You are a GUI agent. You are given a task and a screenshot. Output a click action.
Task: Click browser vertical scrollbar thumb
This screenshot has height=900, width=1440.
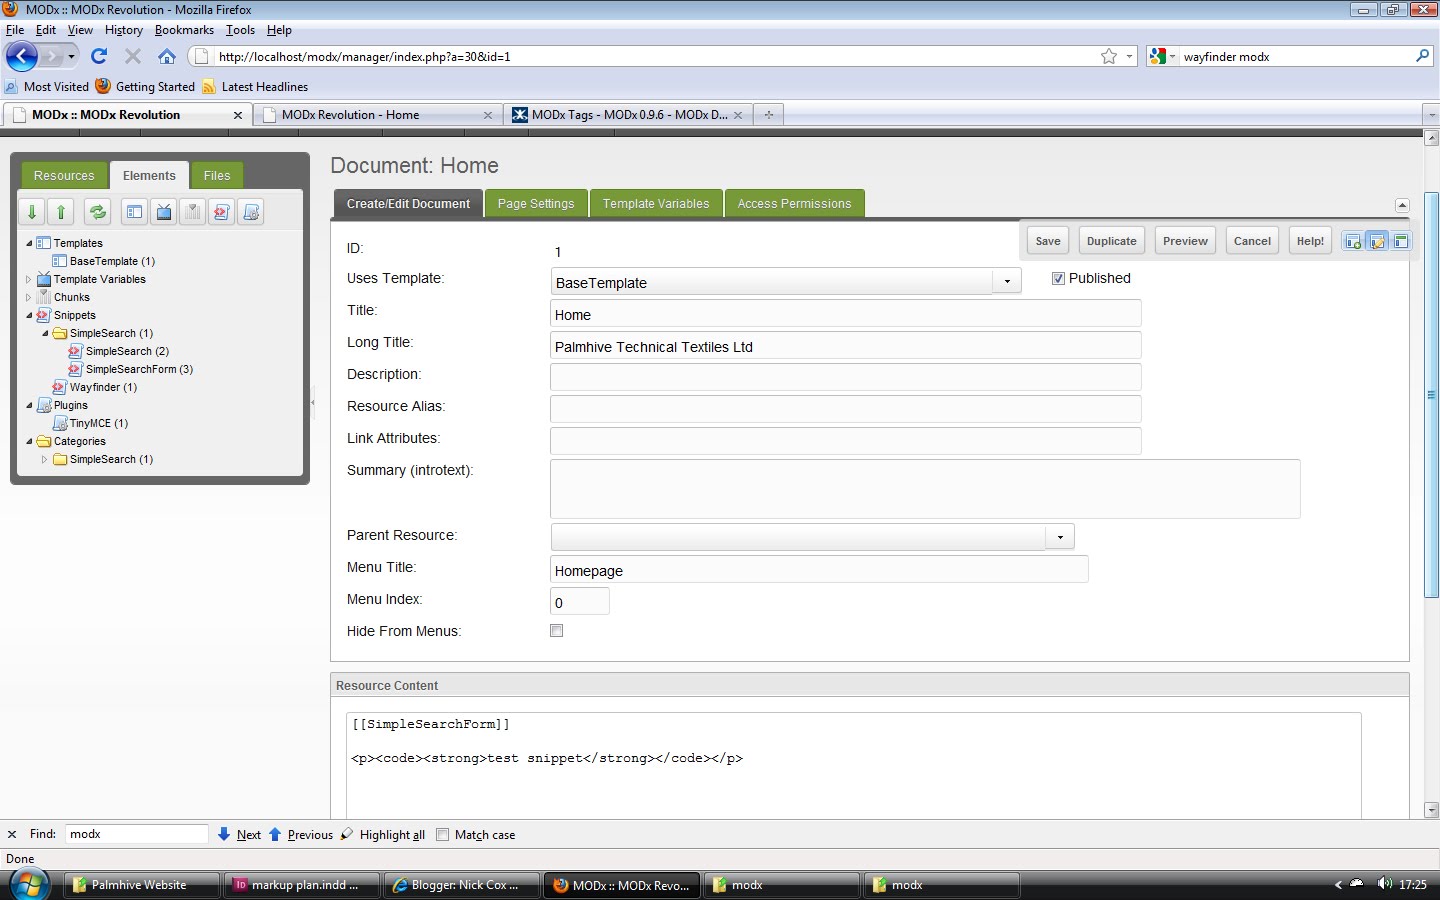pos(1431,395)
